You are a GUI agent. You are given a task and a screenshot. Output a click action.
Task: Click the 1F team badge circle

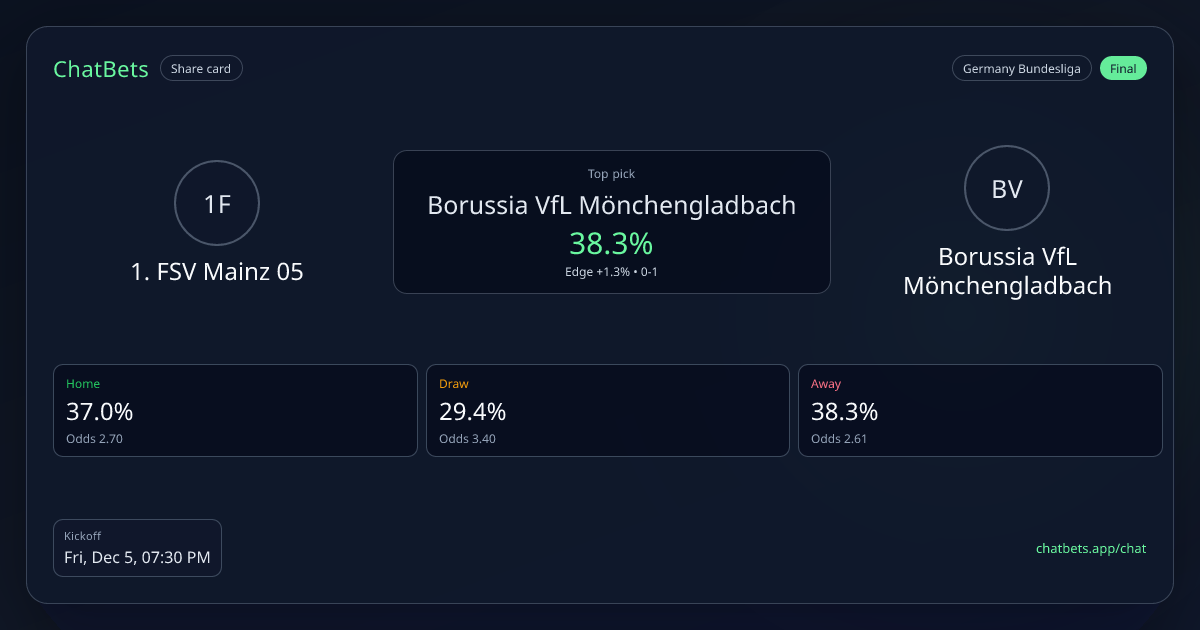[217, 204]
